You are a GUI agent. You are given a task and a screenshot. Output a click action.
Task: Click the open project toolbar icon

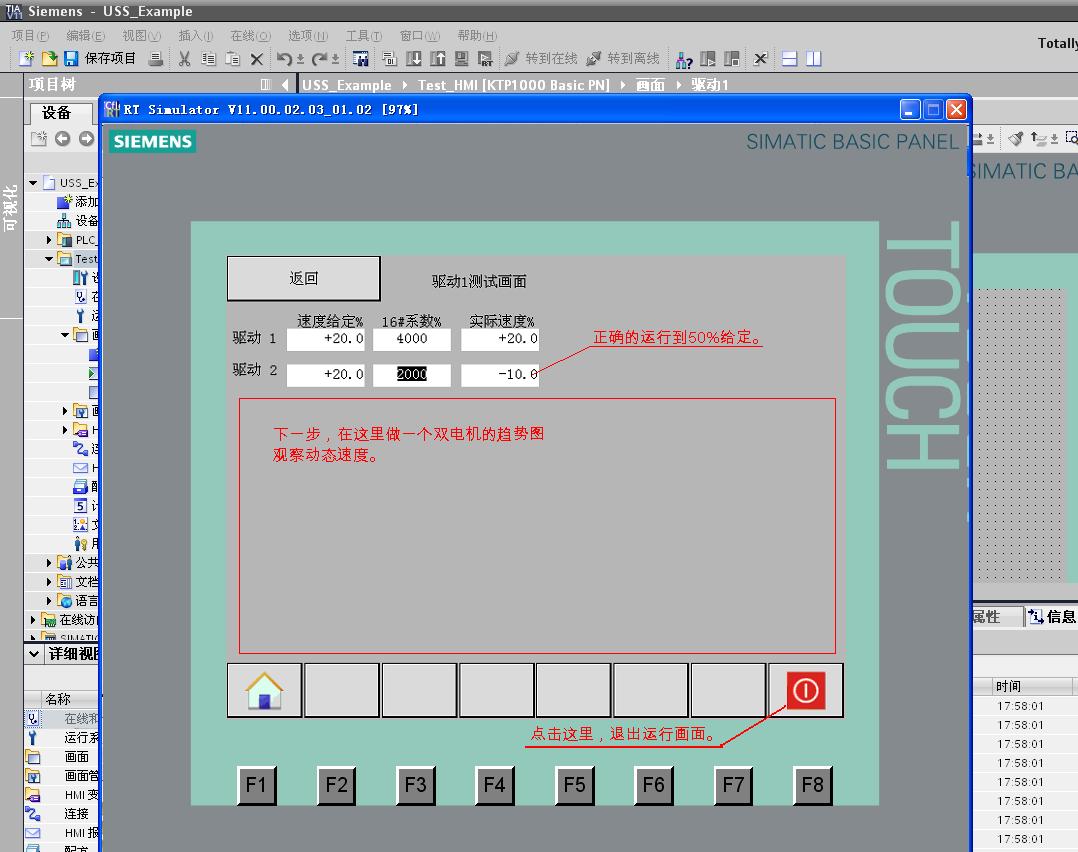coord(49,58)
